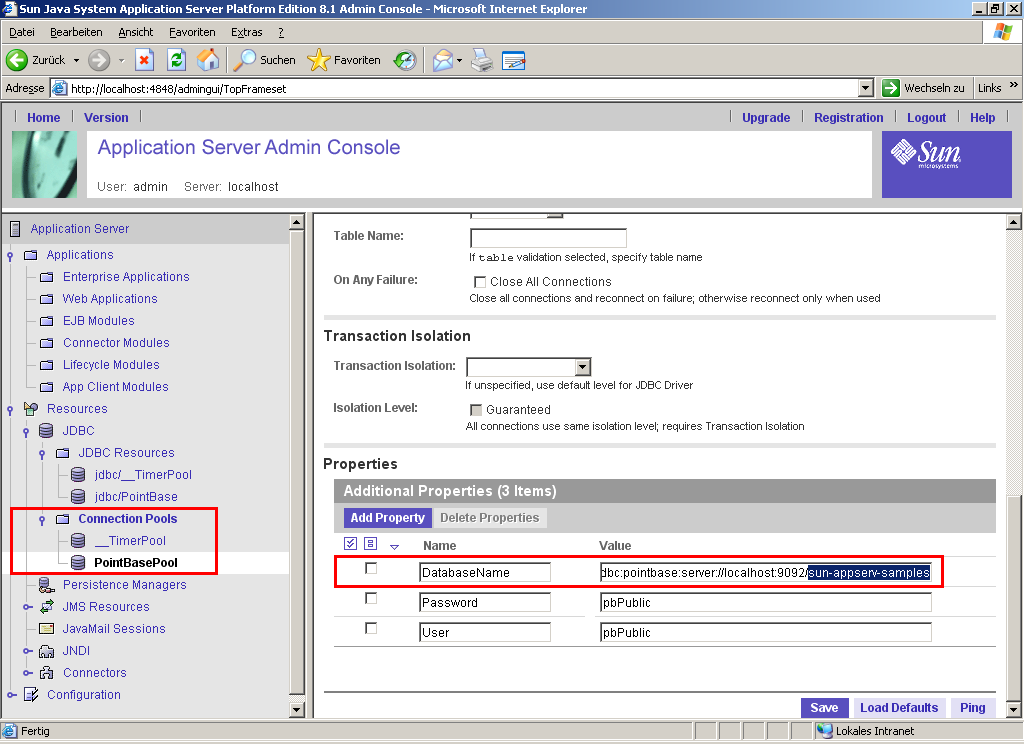Open the Mail button dropdown arrow

click(x=459, y=60)
